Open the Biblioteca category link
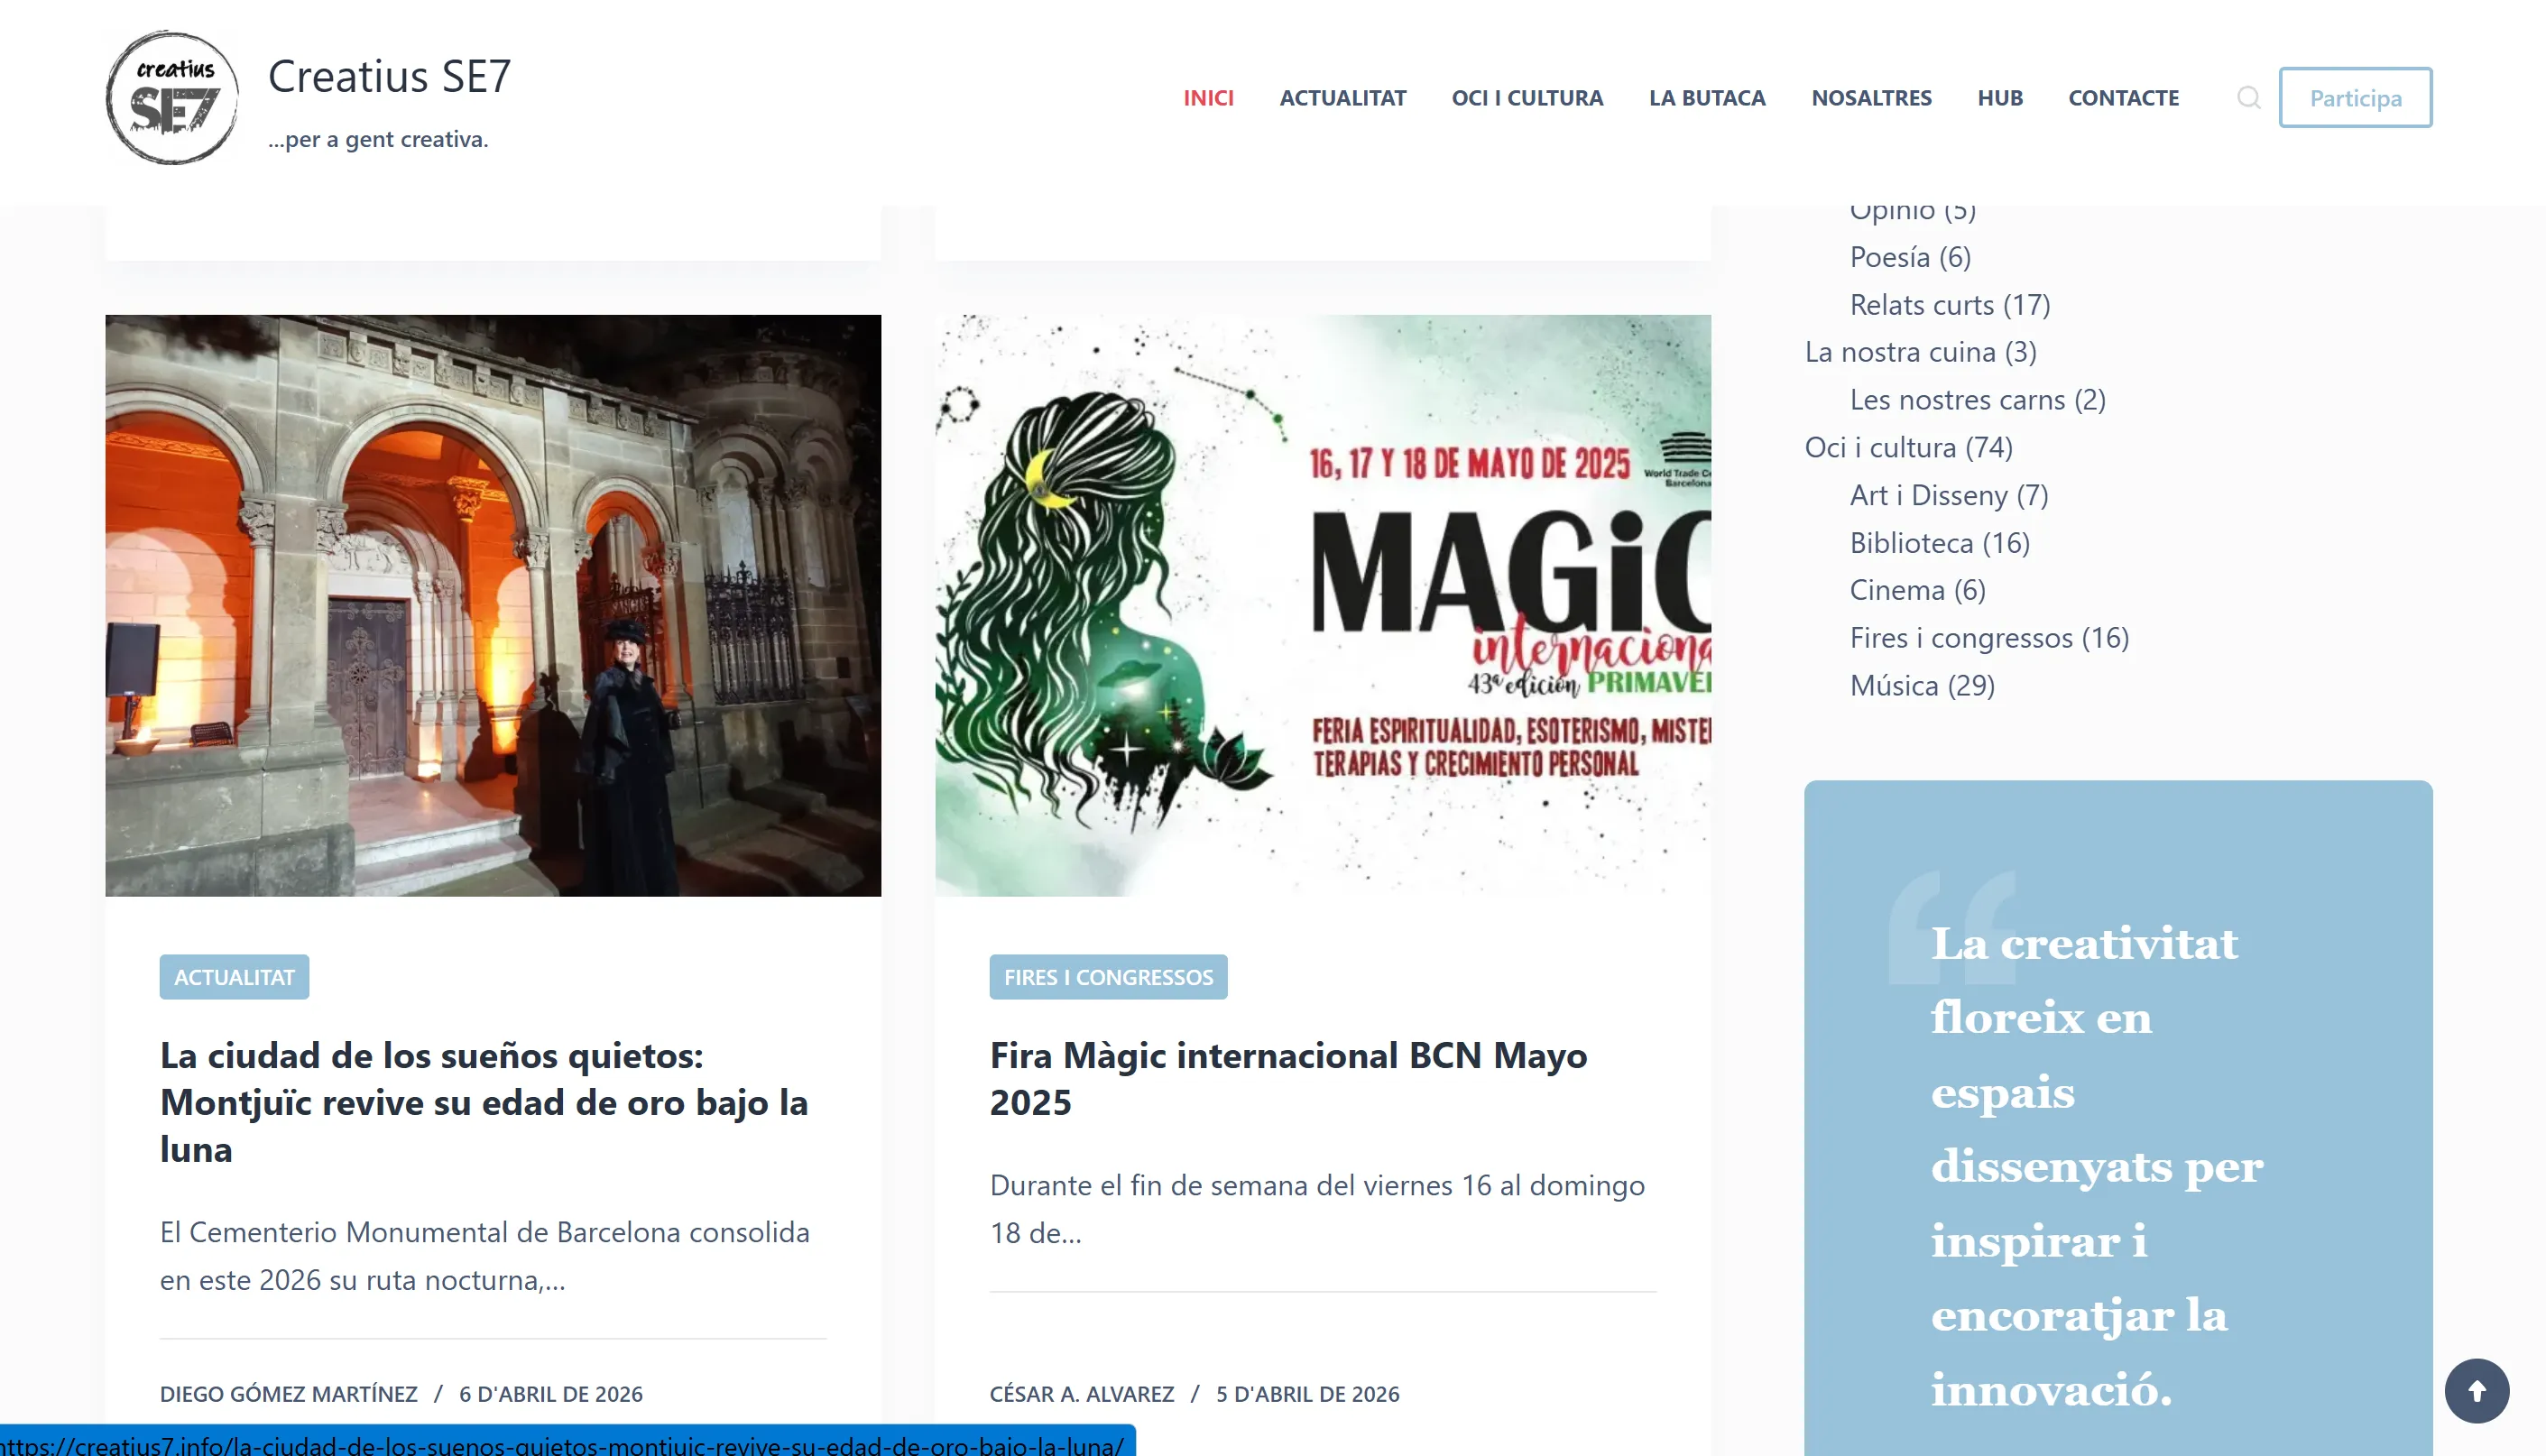Image resolution: width=2546 pixels, height=1456 pixels. pyautogui.click(x=1910, y=542)
